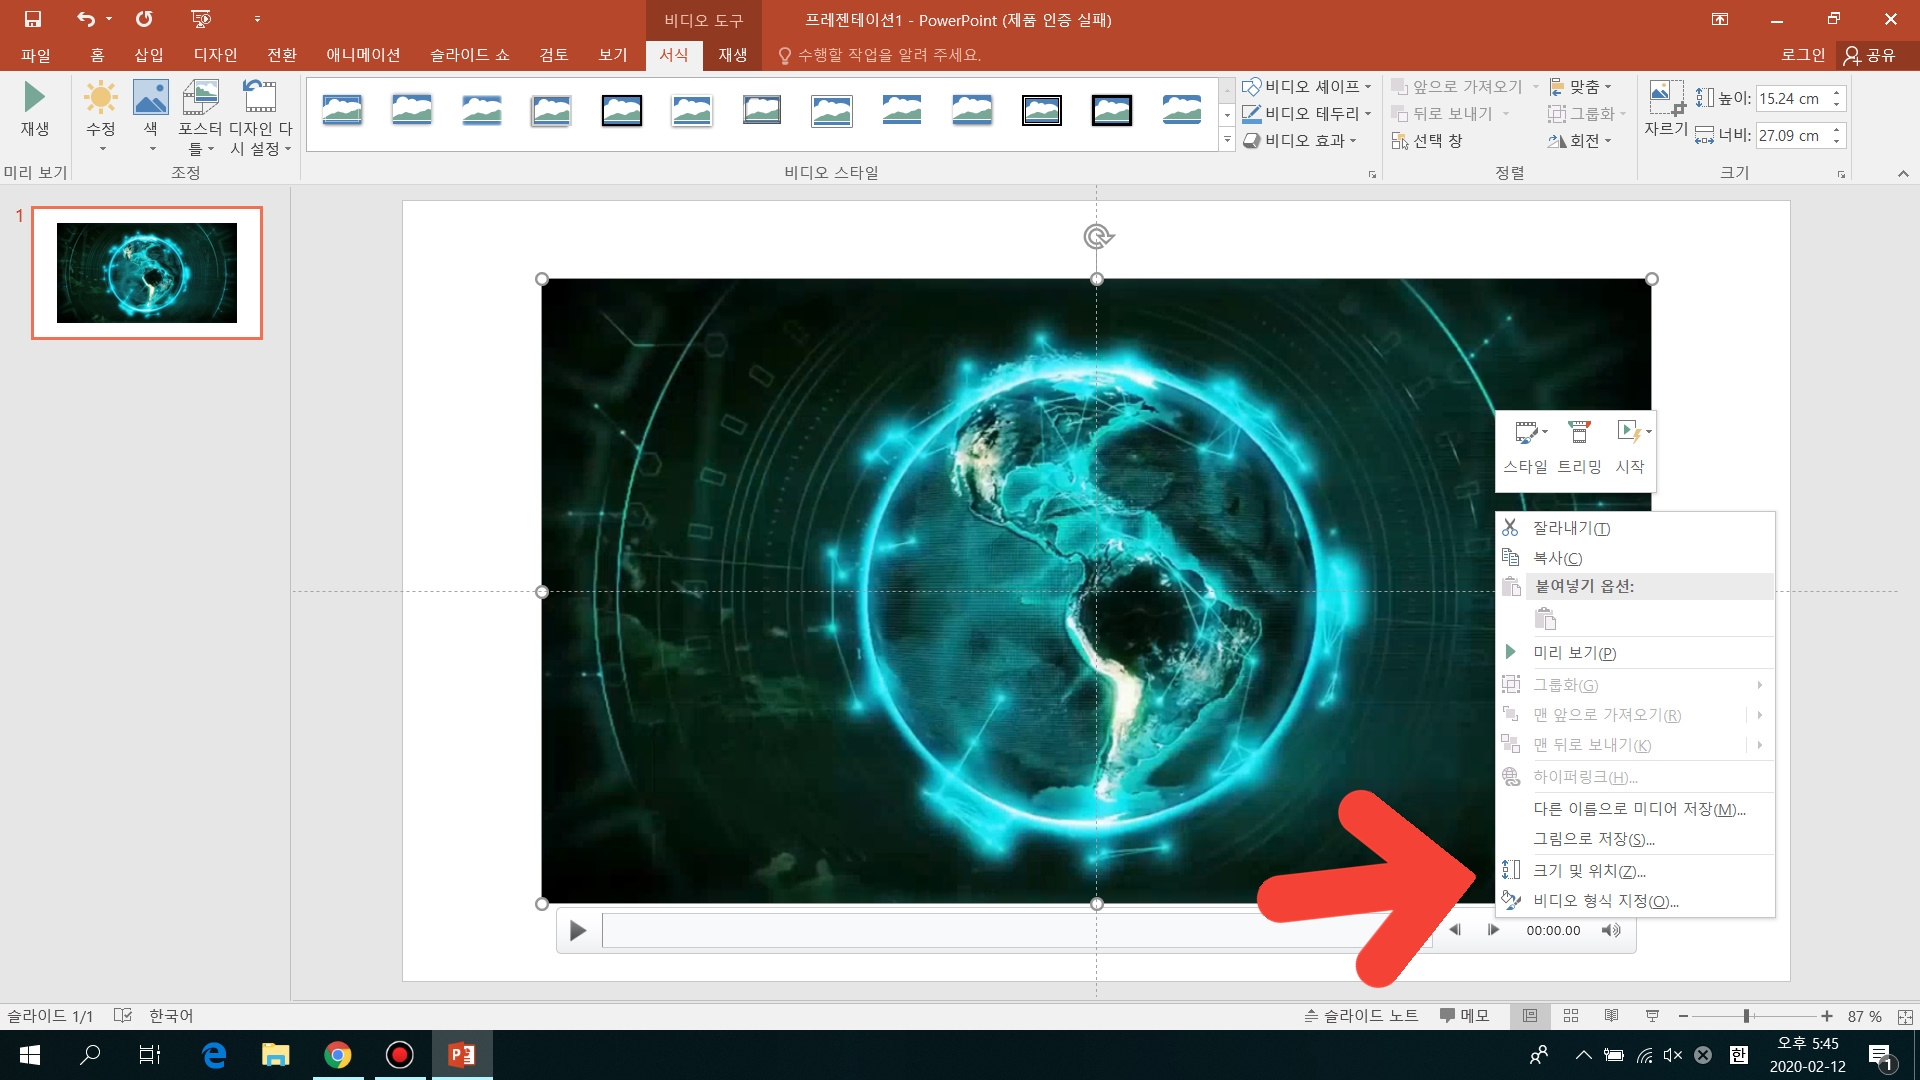Viewport: 1920px width, 1080px height.
Task: Expand the video styles gallery More arrow
Action: point(1227,141)
